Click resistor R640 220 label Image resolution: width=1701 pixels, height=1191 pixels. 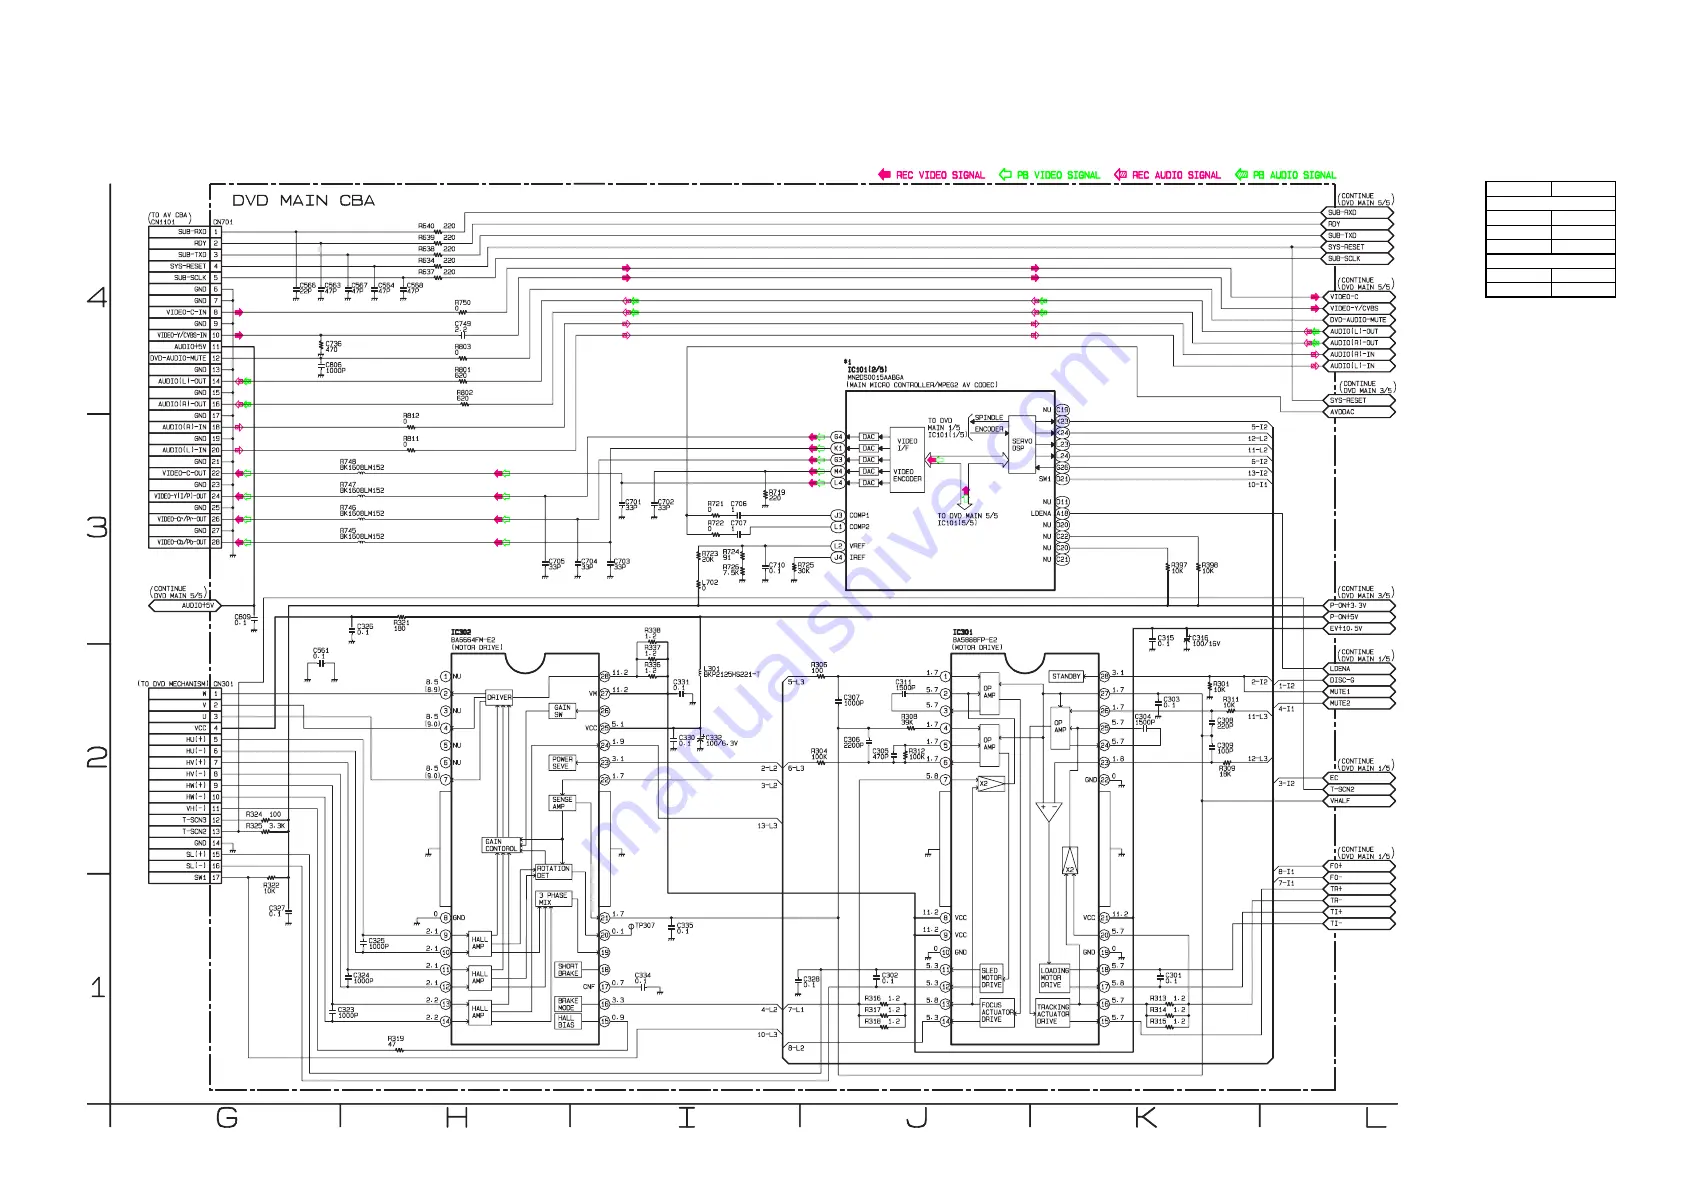click(x=436, y=226)
